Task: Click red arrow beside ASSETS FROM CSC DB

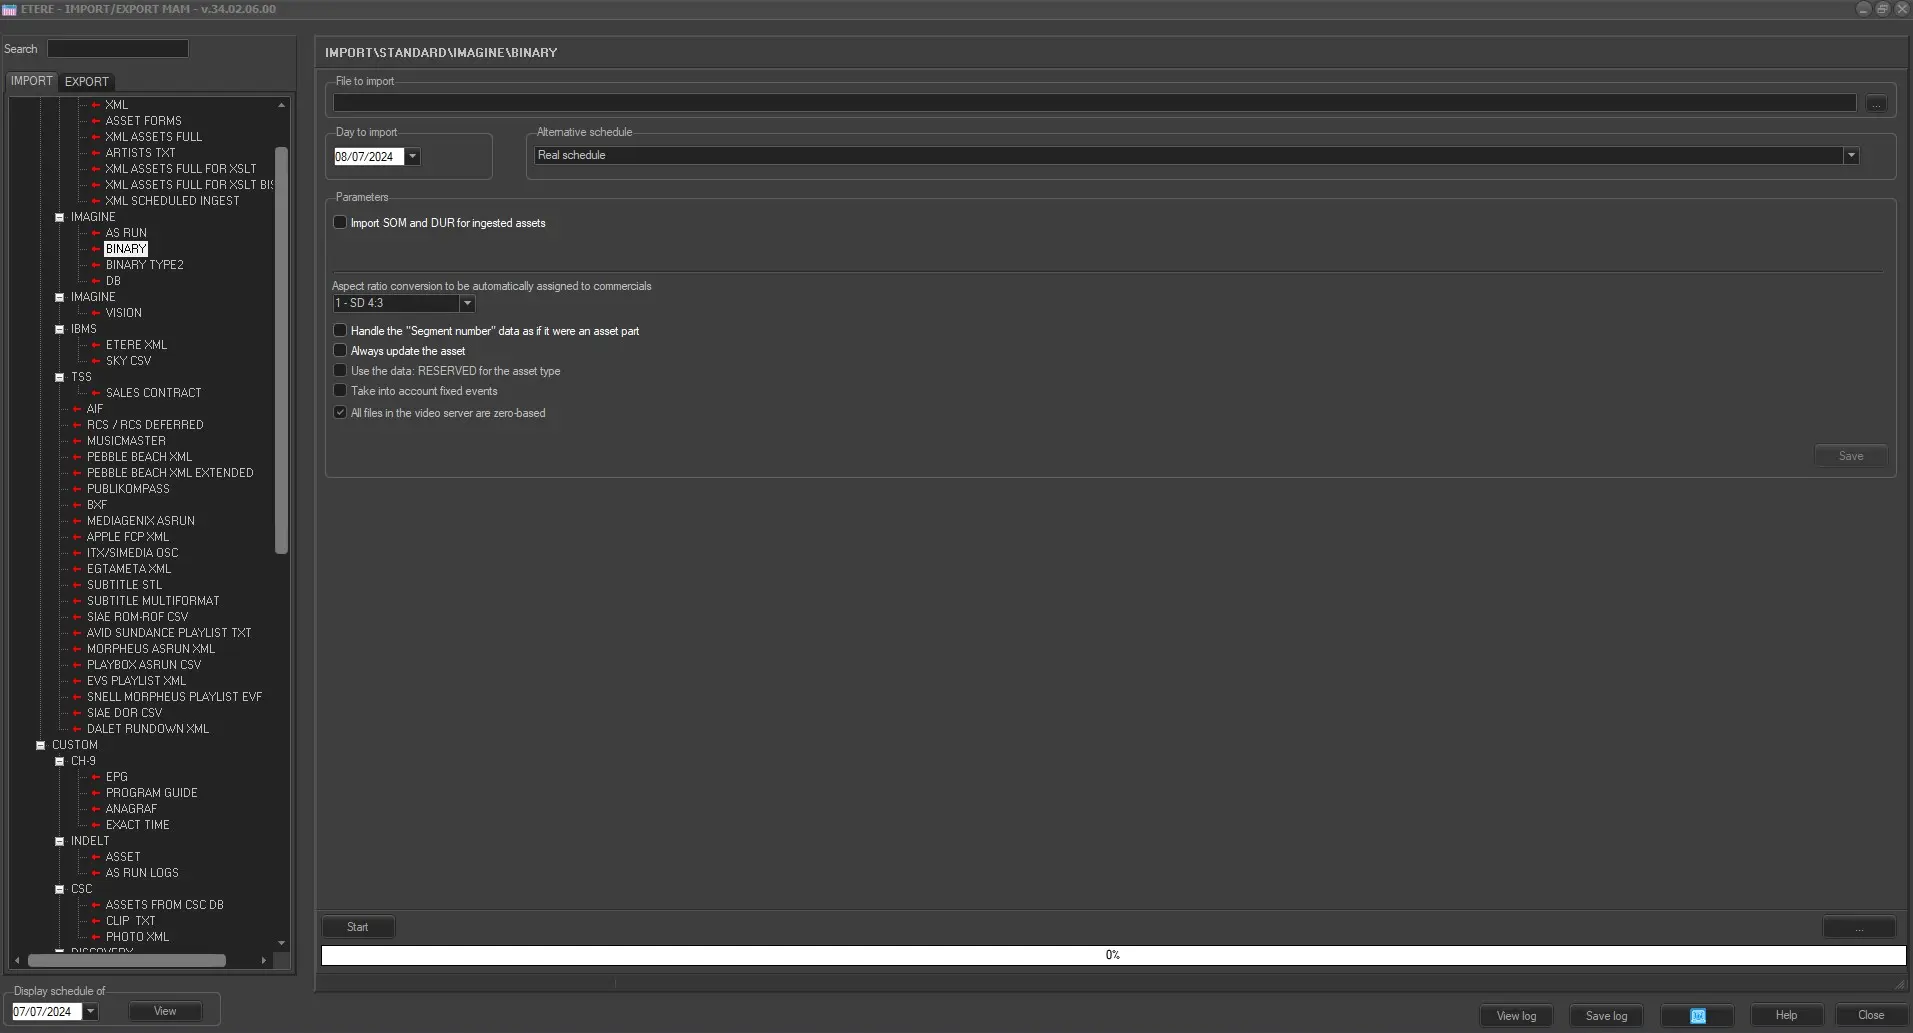Action: 96,905
